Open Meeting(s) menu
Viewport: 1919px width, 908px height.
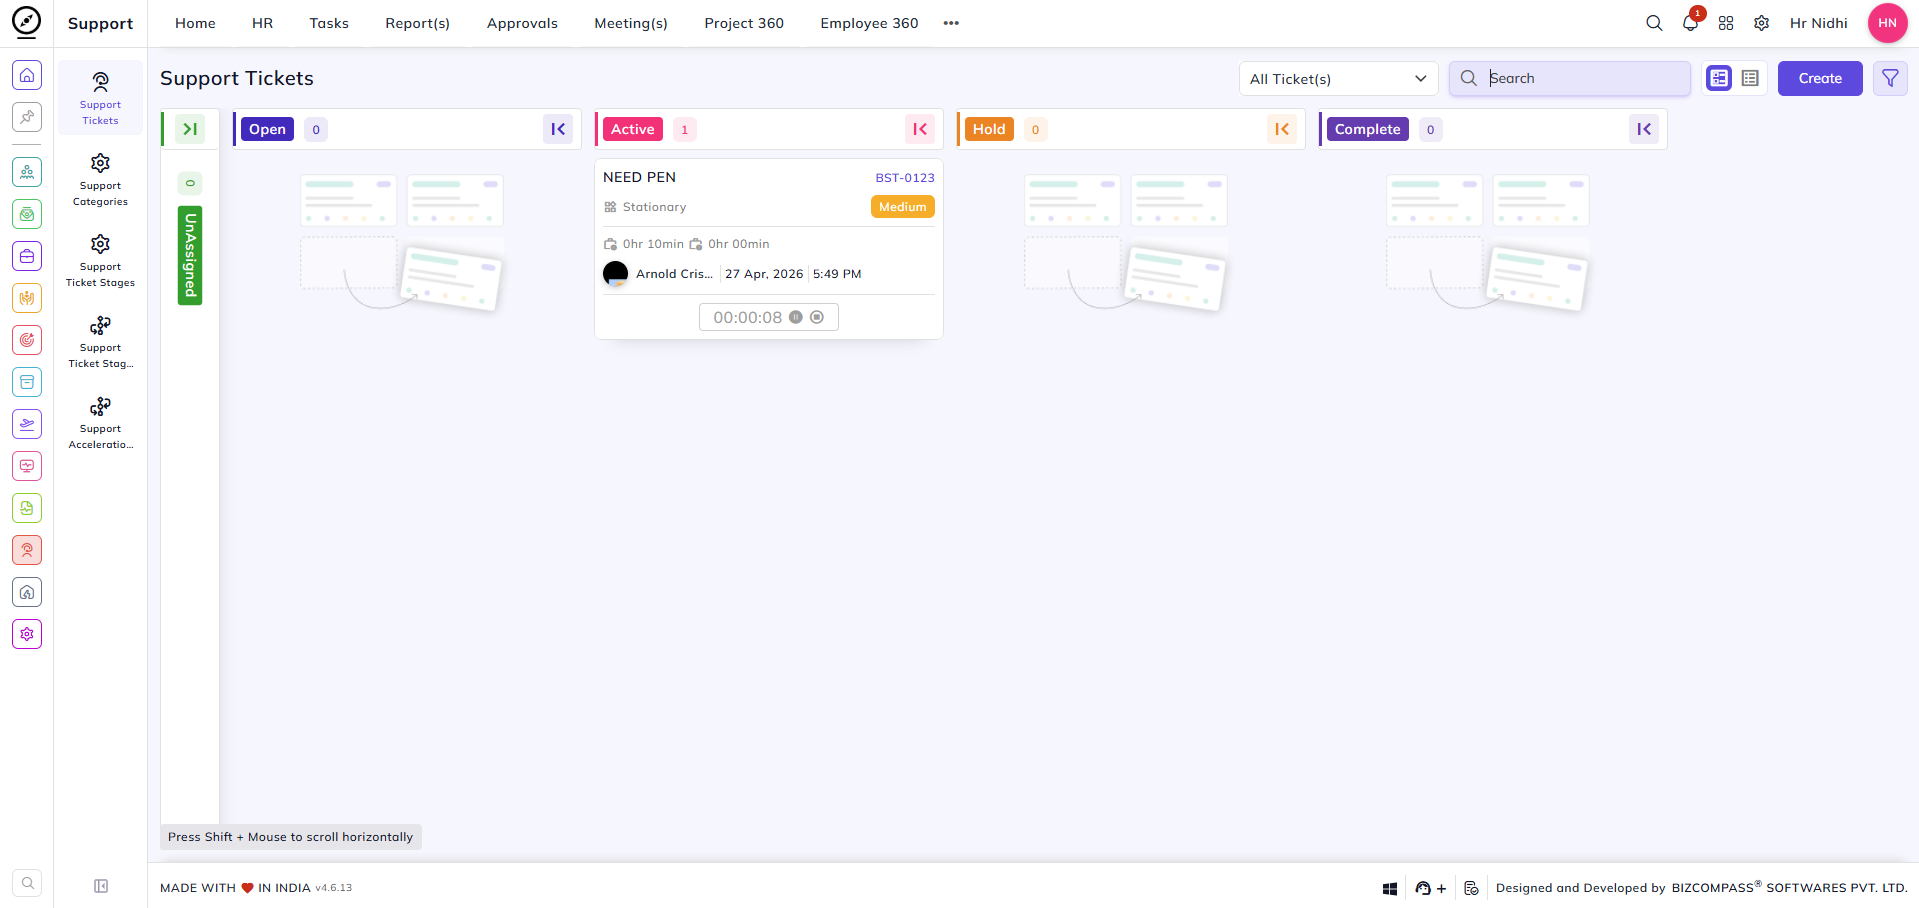click(631, 23)
